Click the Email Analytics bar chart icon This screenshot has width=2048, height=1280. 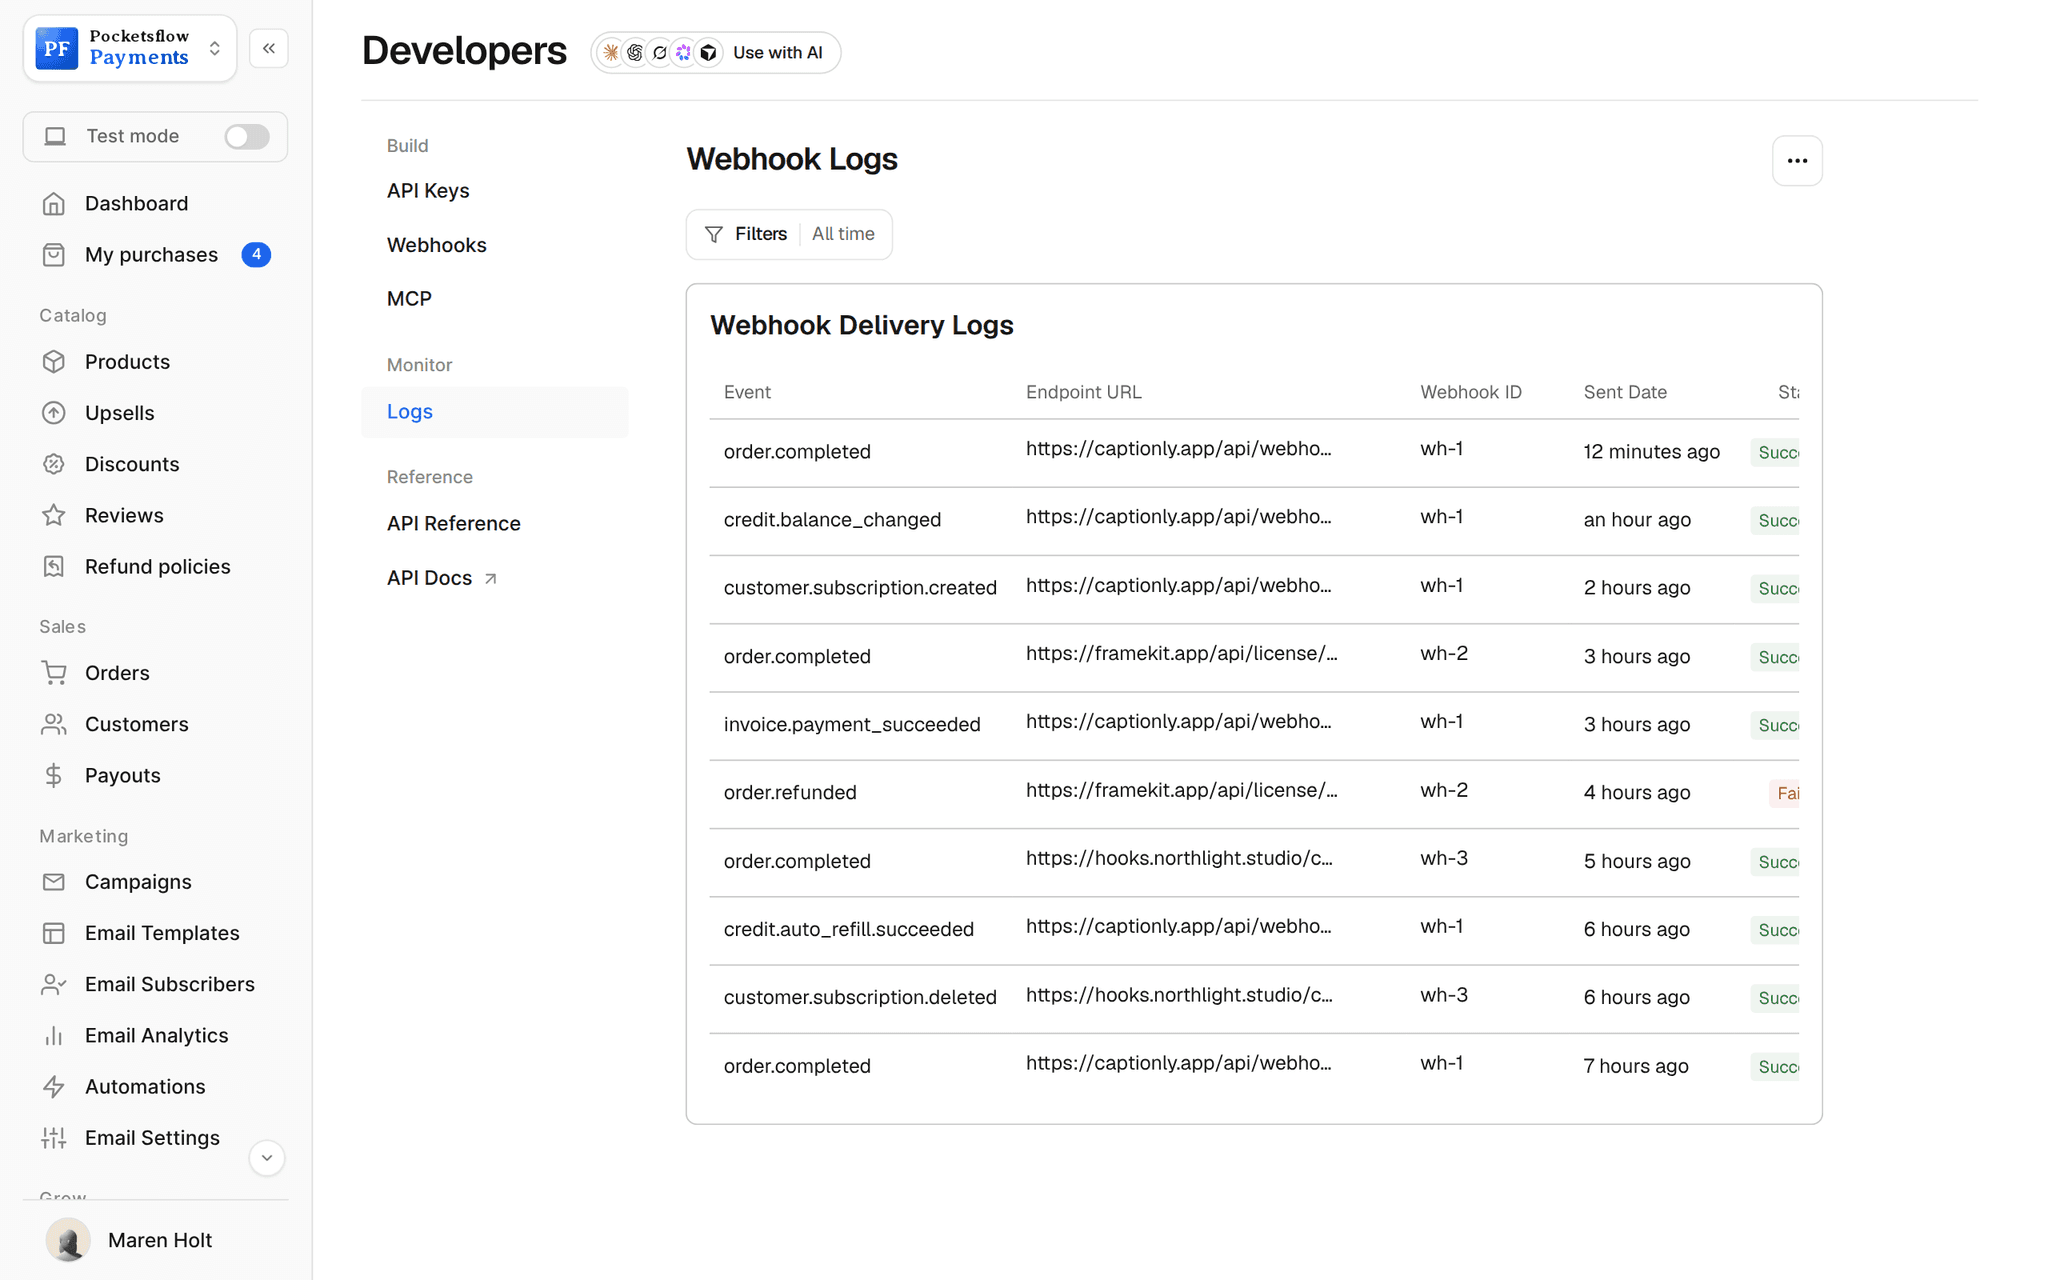[54, 1036]
